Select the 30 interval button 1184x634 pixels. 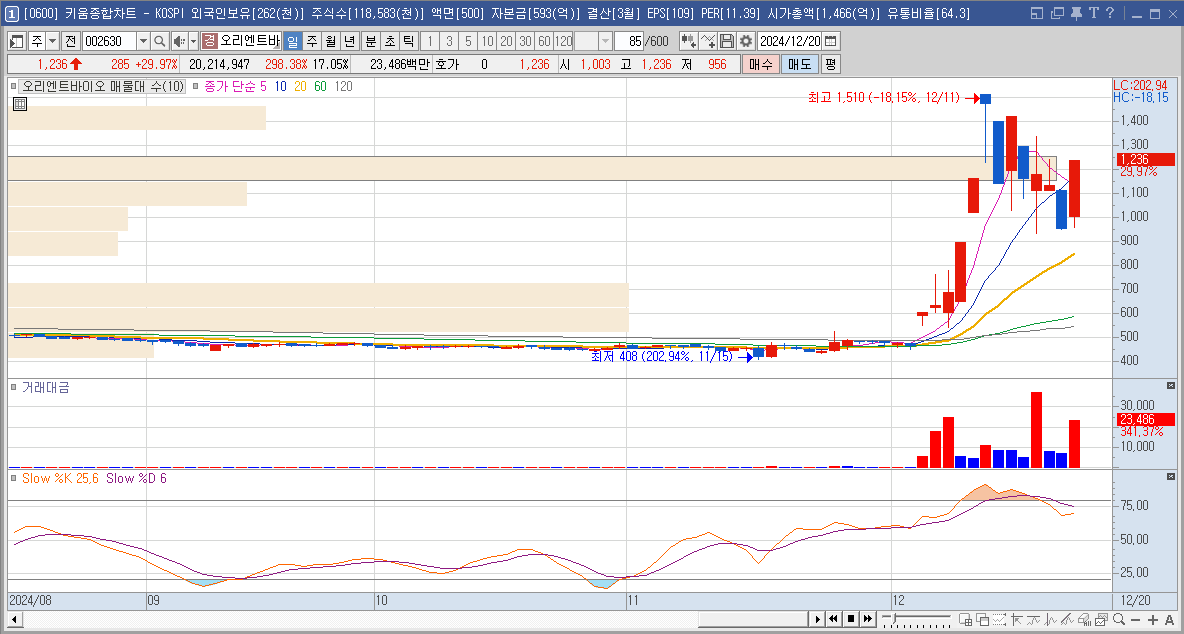pyautogui.click(x=526, y=42)
